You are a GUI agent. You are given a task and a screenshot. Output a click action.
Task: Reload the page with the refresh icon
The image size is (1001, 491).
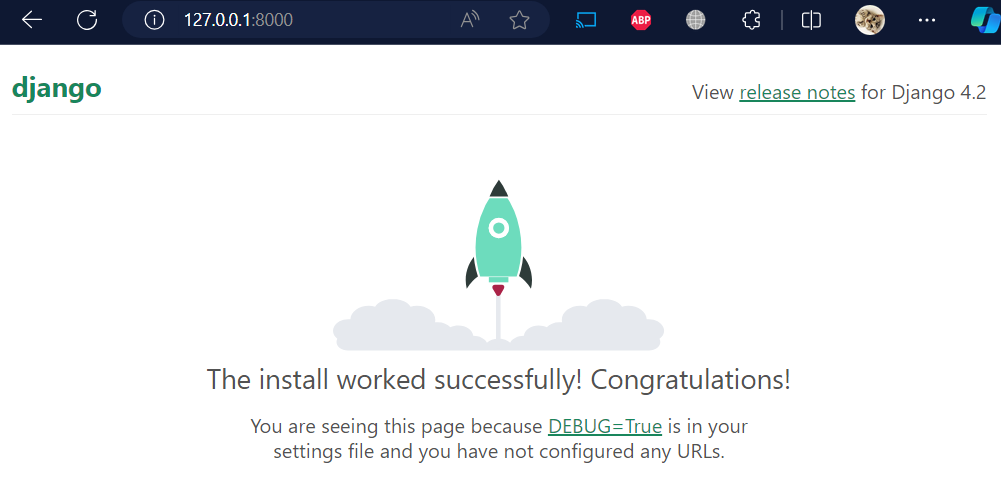coord(87,20)
